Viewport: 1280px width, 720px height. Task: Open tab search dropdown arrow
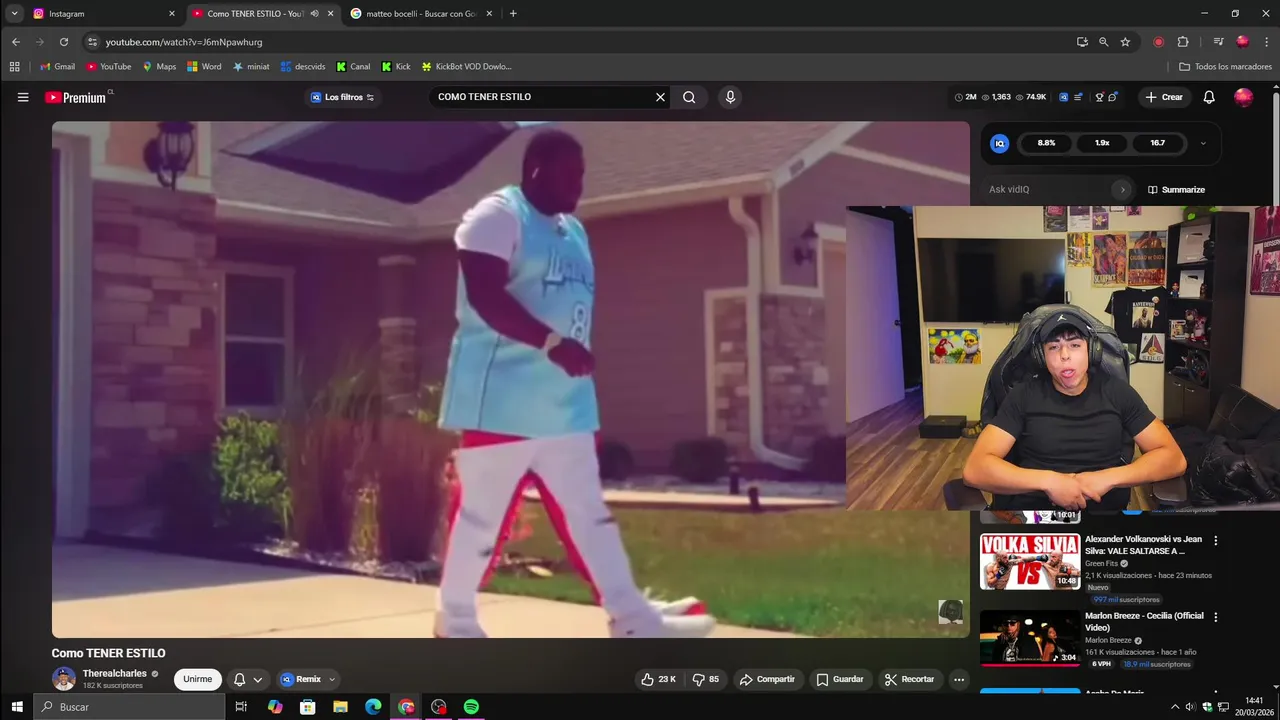[14, 14]
